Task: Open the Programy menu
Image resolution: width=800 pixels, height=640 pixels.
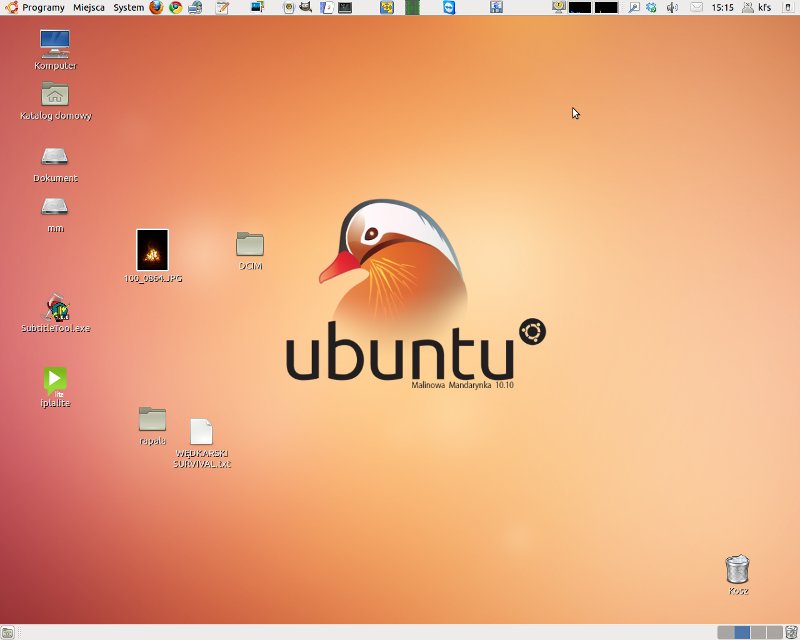Action: pyautogui.click(x=43, y=8)
